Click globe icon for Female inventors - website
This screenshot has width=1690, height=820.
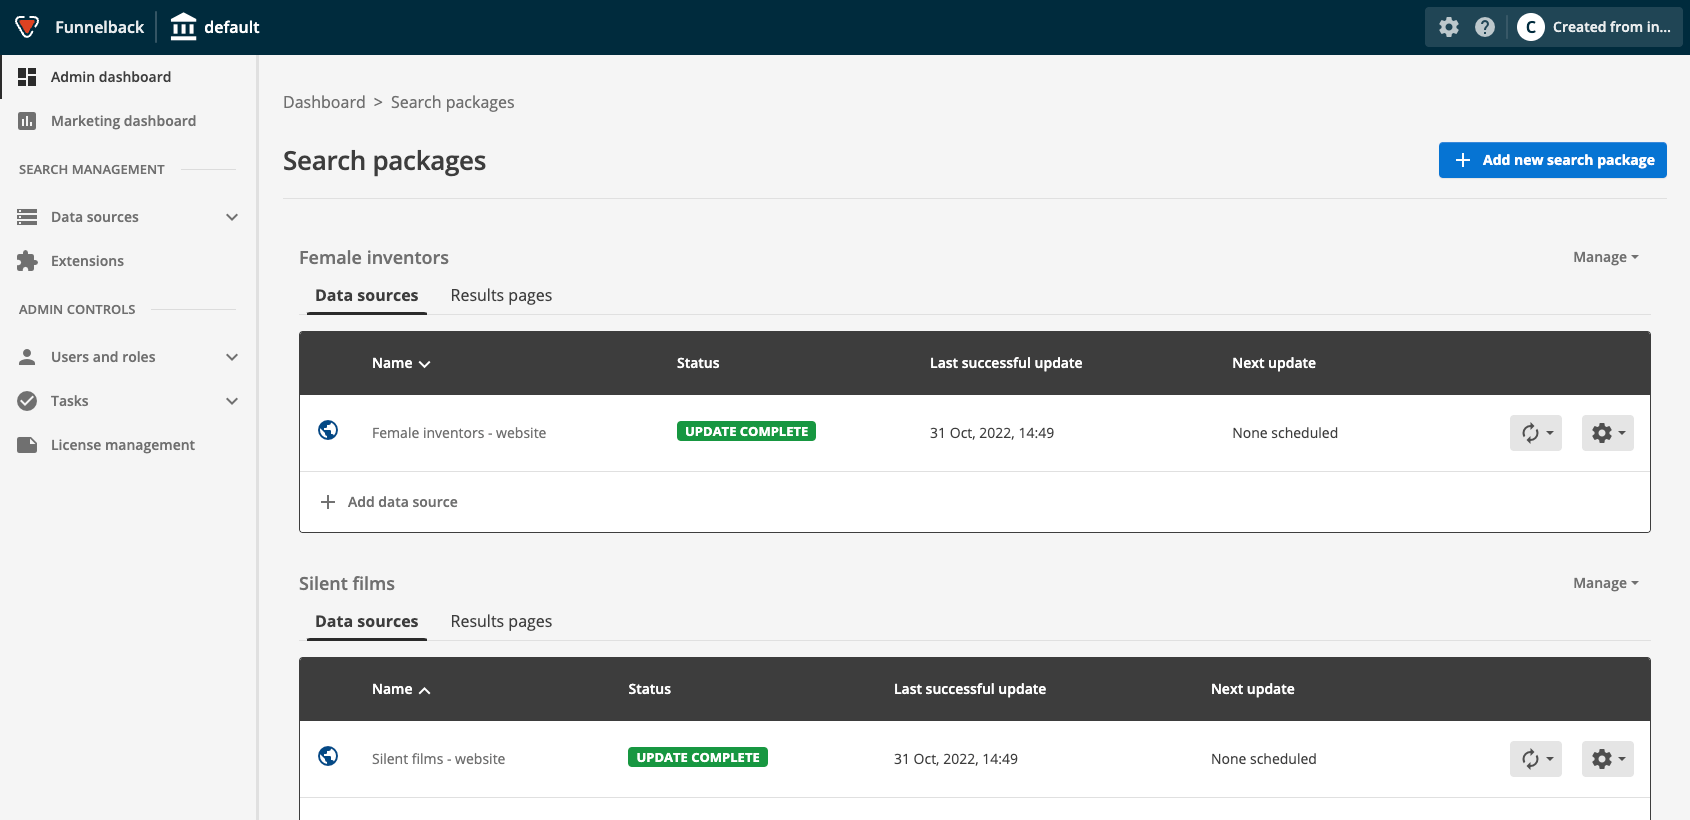[328, 430]
